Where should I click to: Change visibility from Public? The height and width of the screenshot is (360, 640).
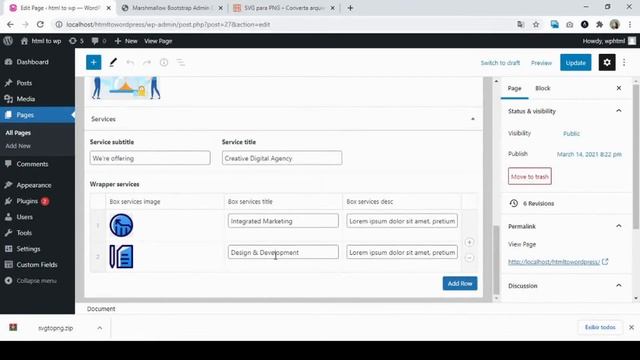(571, 133)
